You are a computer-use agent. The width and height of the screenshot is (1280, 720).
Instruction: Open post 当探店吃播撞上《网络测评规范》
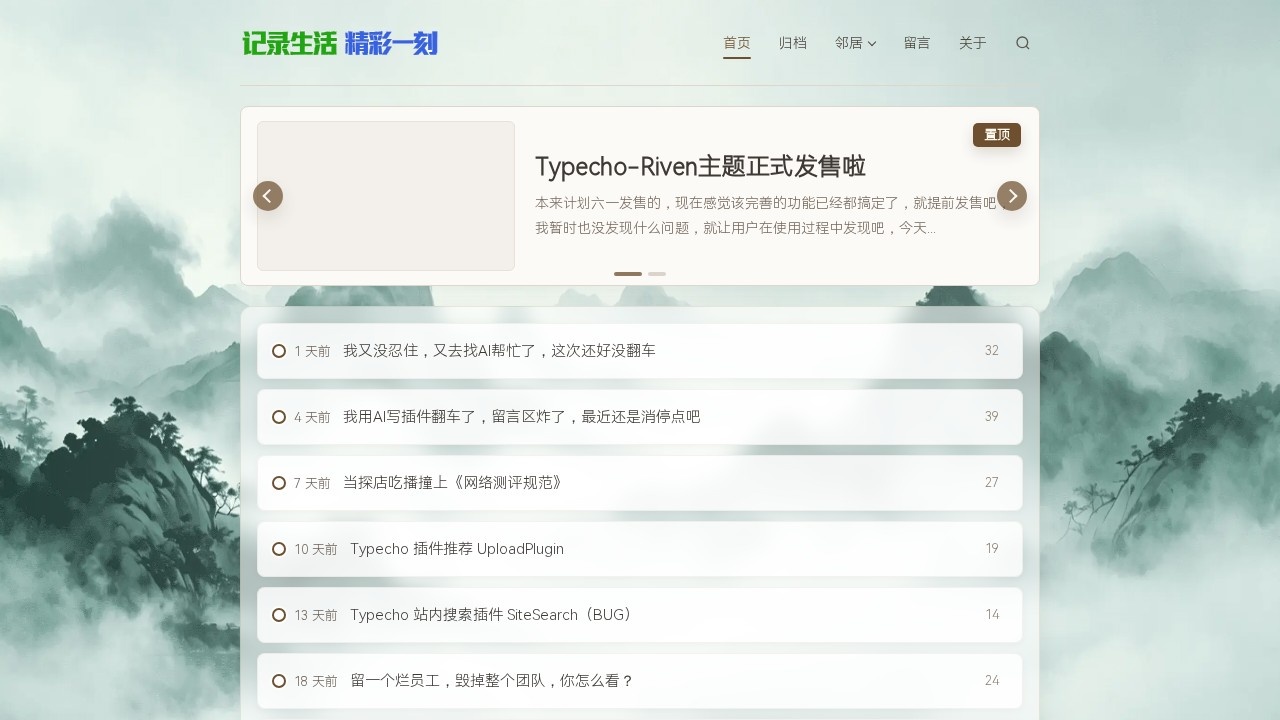453,483
